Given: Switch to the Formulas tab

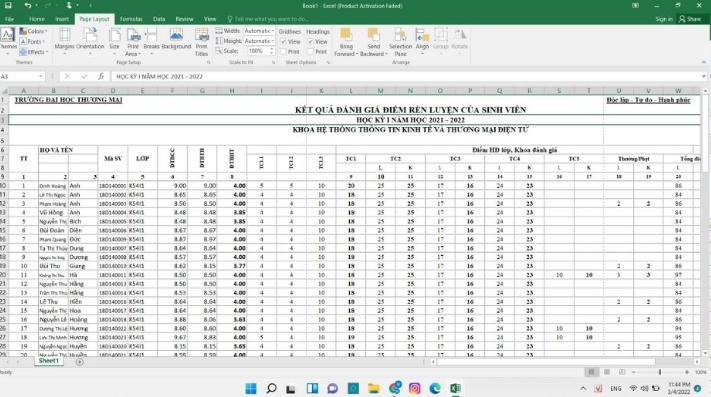Looking at the screenshot, I should 131,19.
